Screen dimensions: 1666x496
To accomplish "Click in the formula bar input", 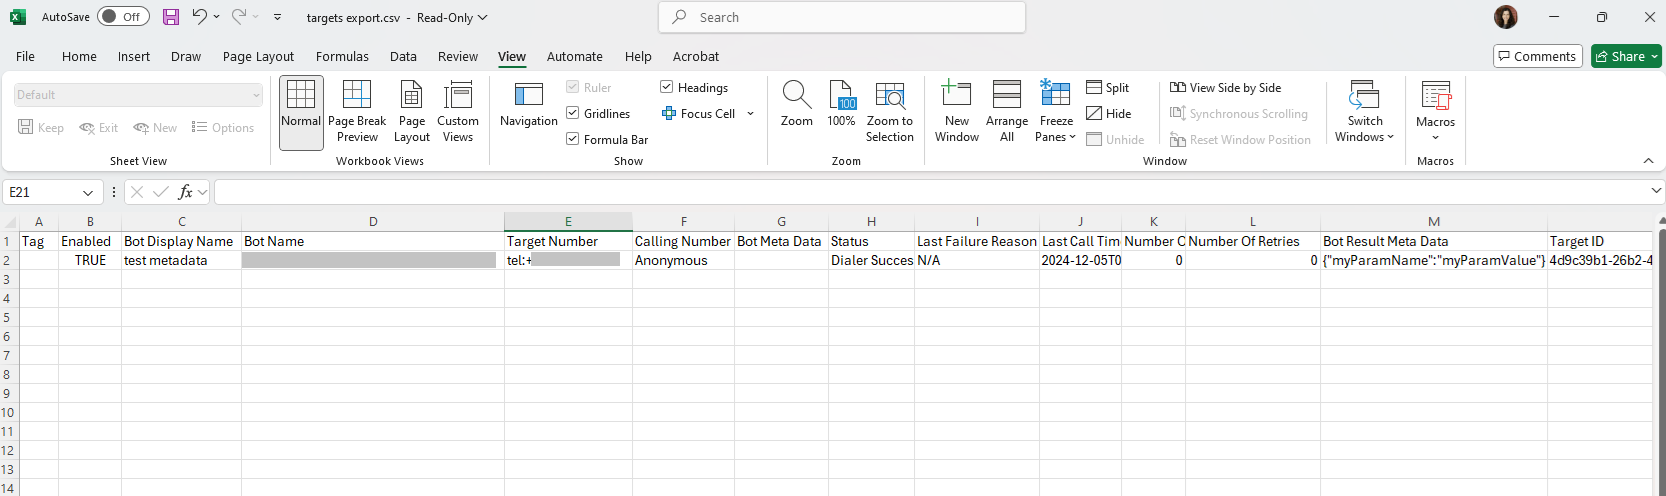I will tap(930, 192).
